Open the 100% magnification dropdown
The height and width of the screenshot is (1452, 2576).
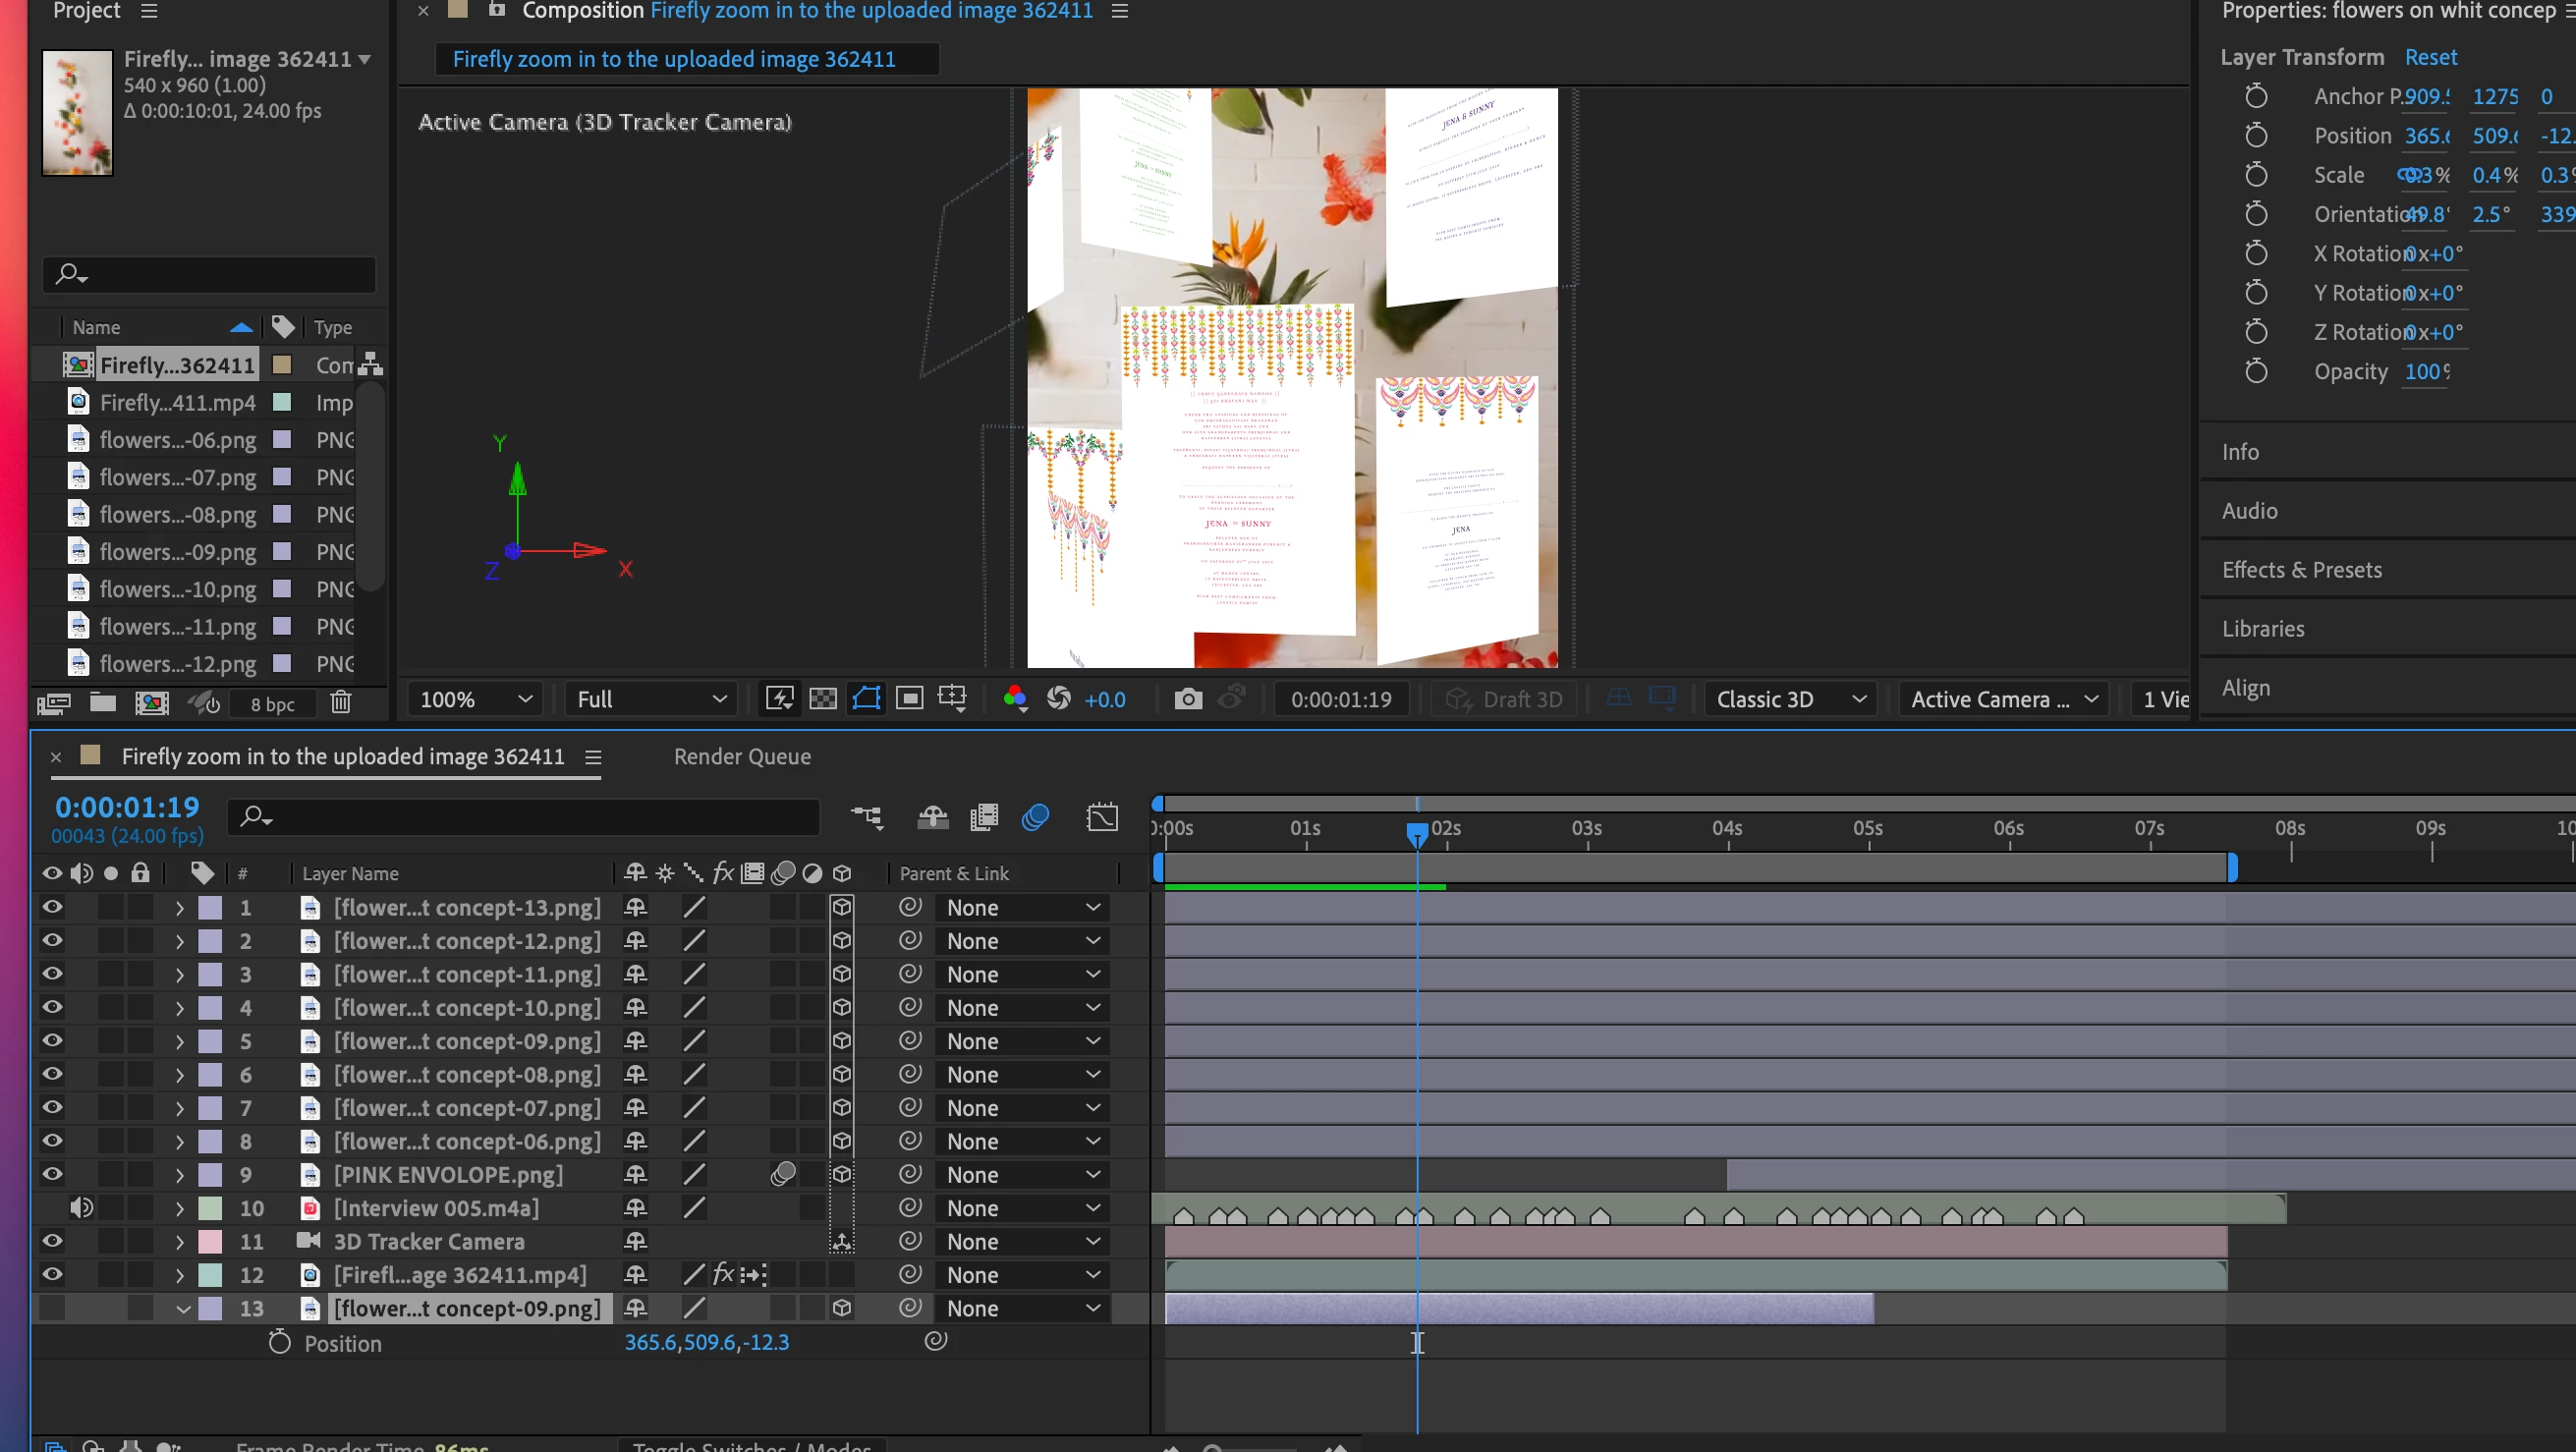pyautogui.click(x=475, y=699)
